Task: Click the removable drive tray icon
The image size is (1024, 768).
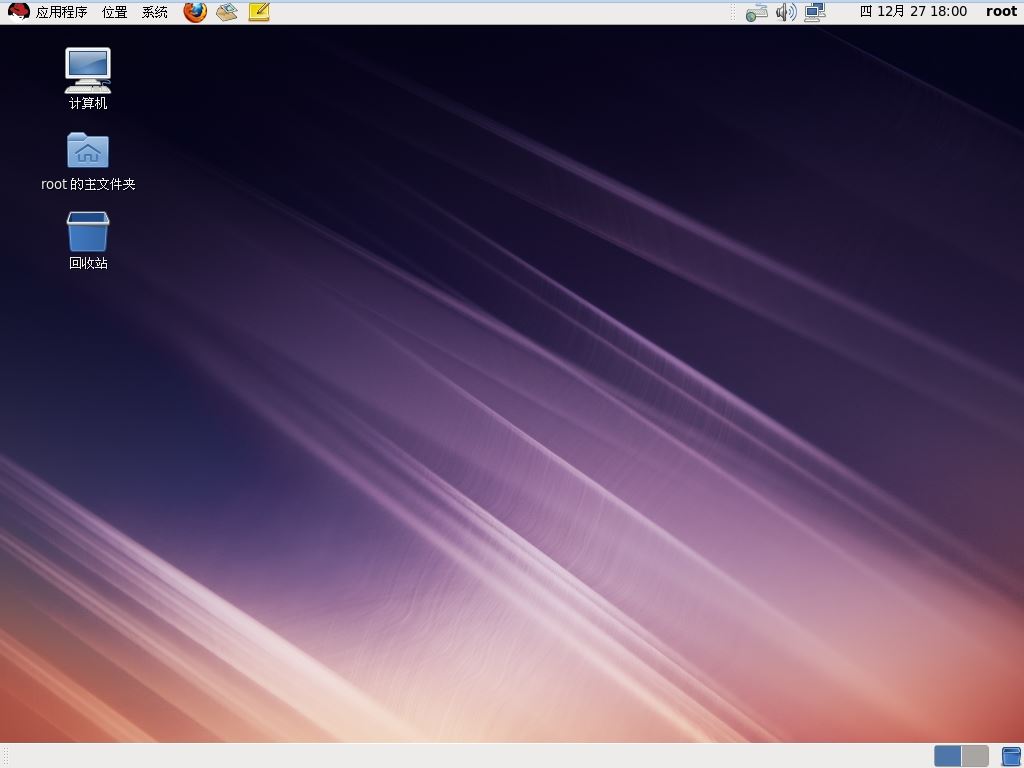Action: 756,12
